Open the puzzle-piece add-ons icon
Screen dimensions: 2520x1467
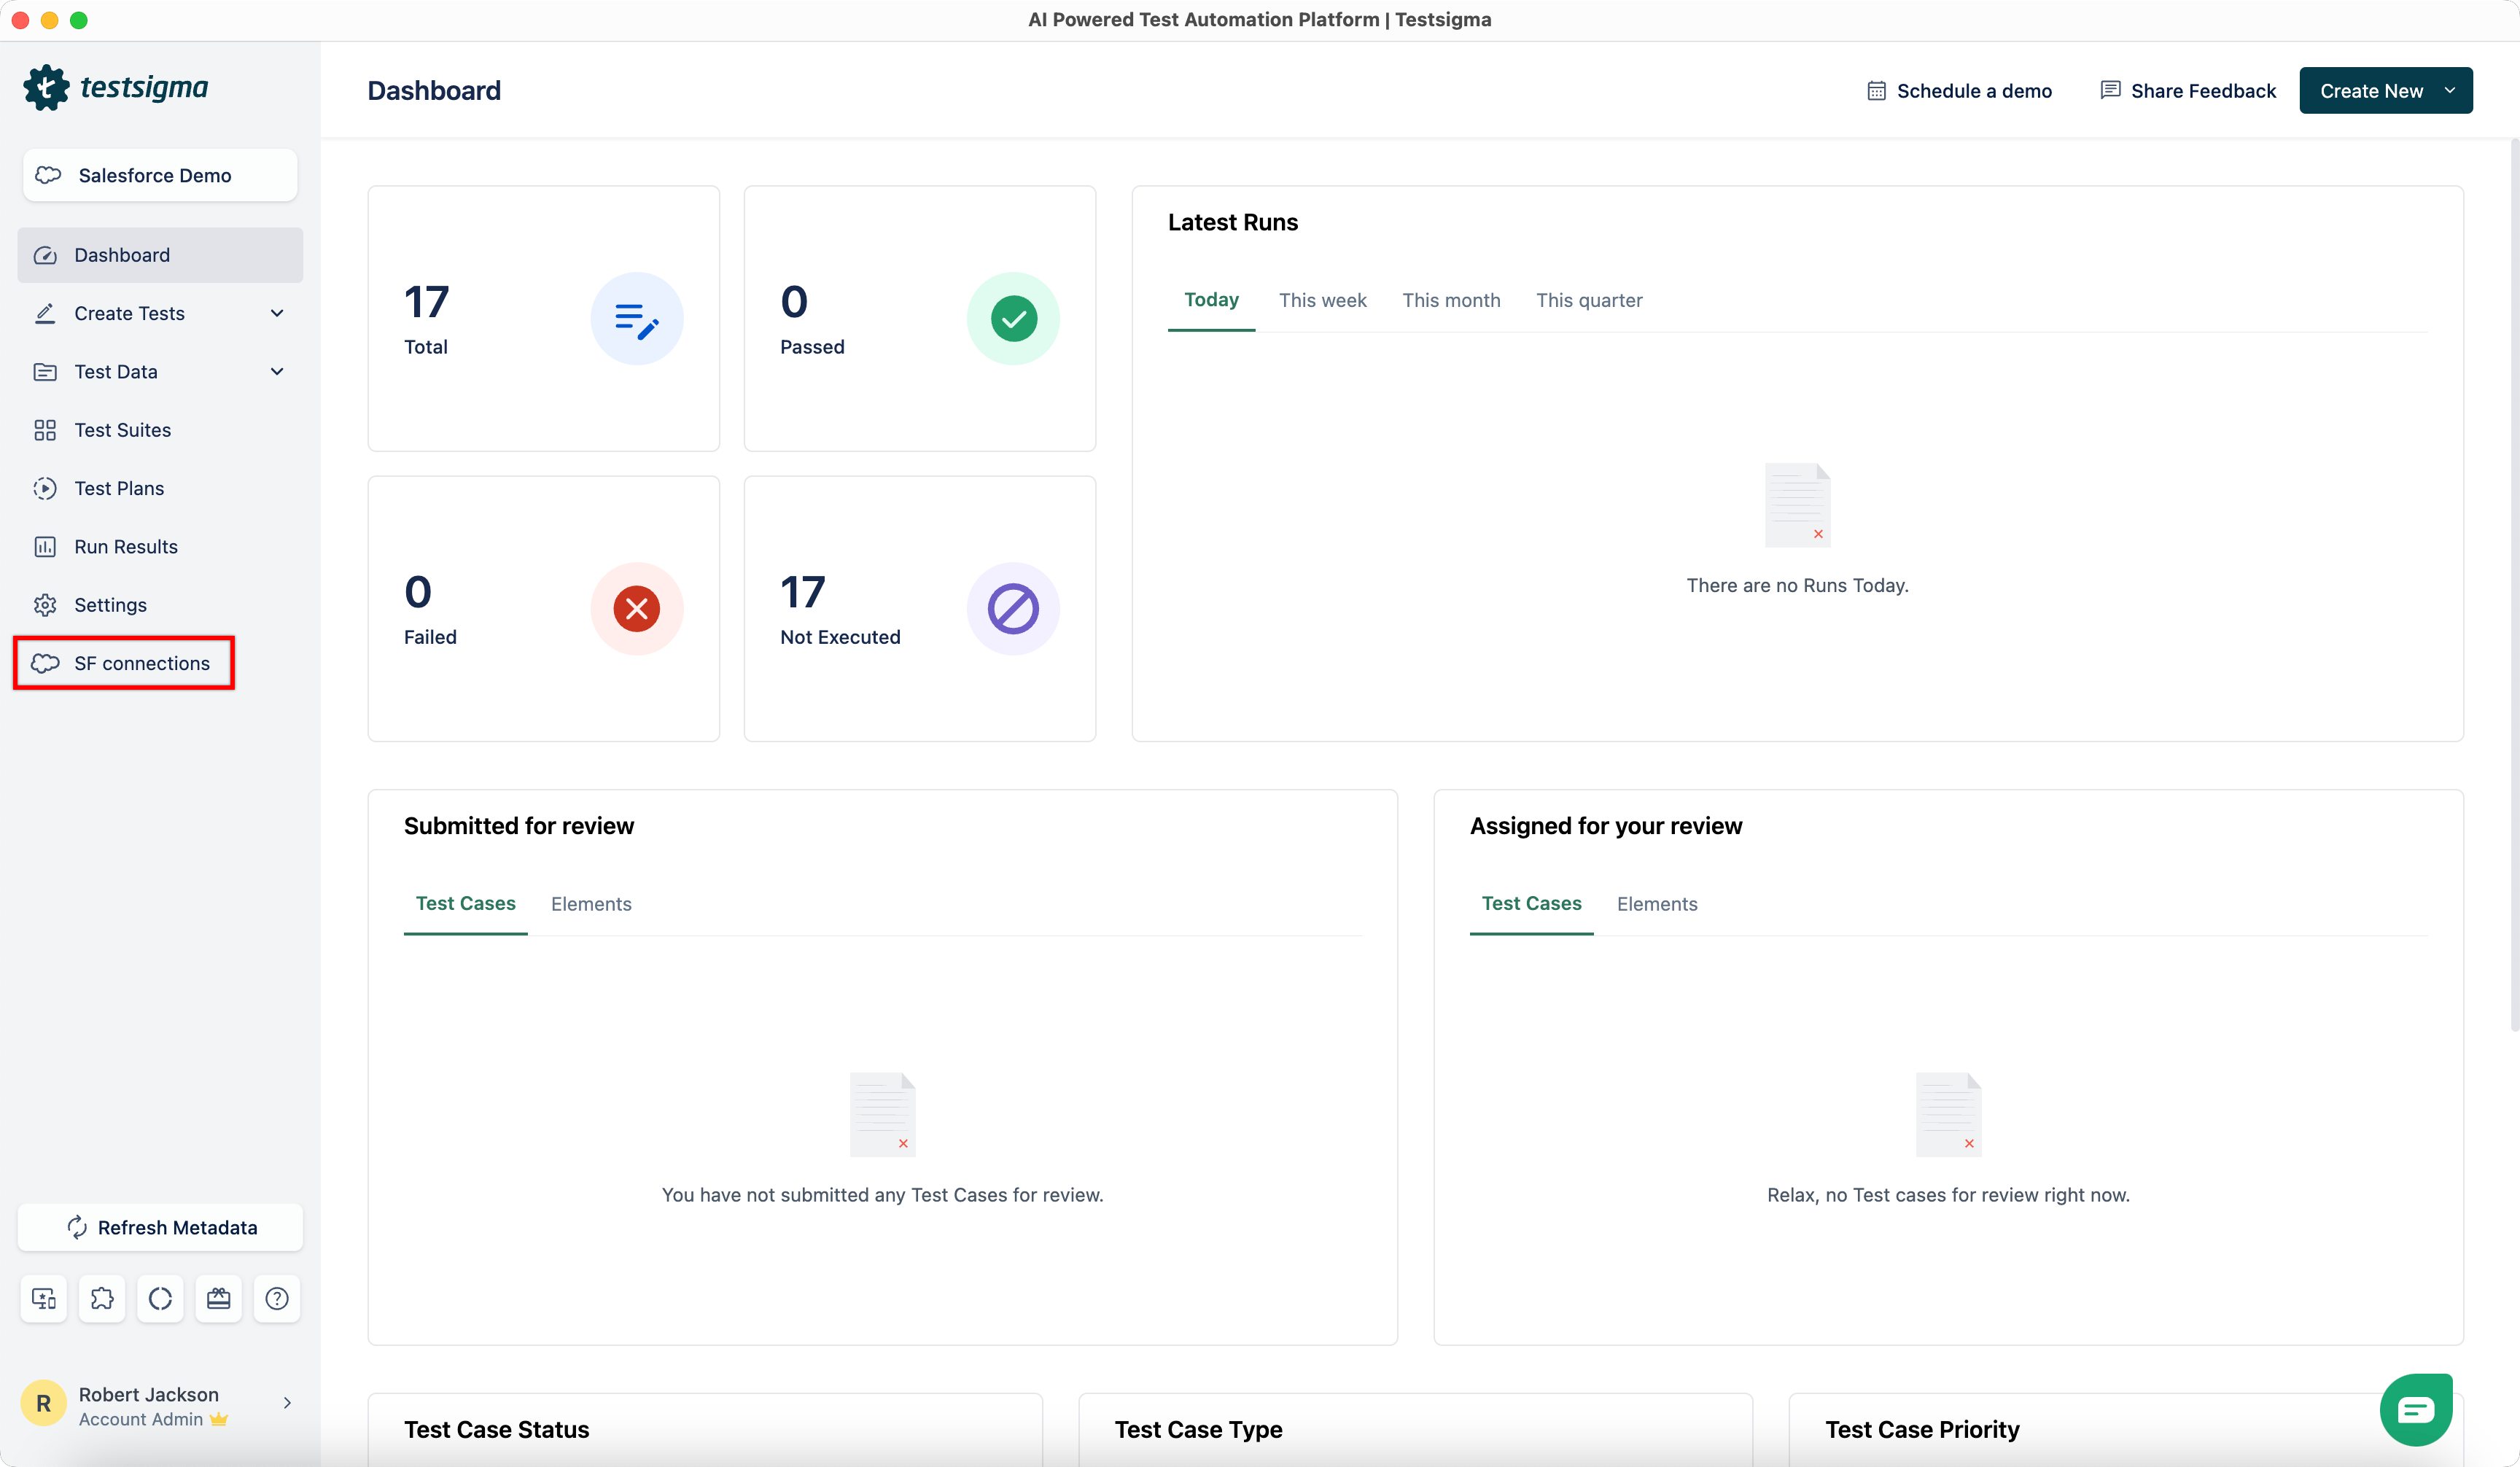[x=102, y=1298]
